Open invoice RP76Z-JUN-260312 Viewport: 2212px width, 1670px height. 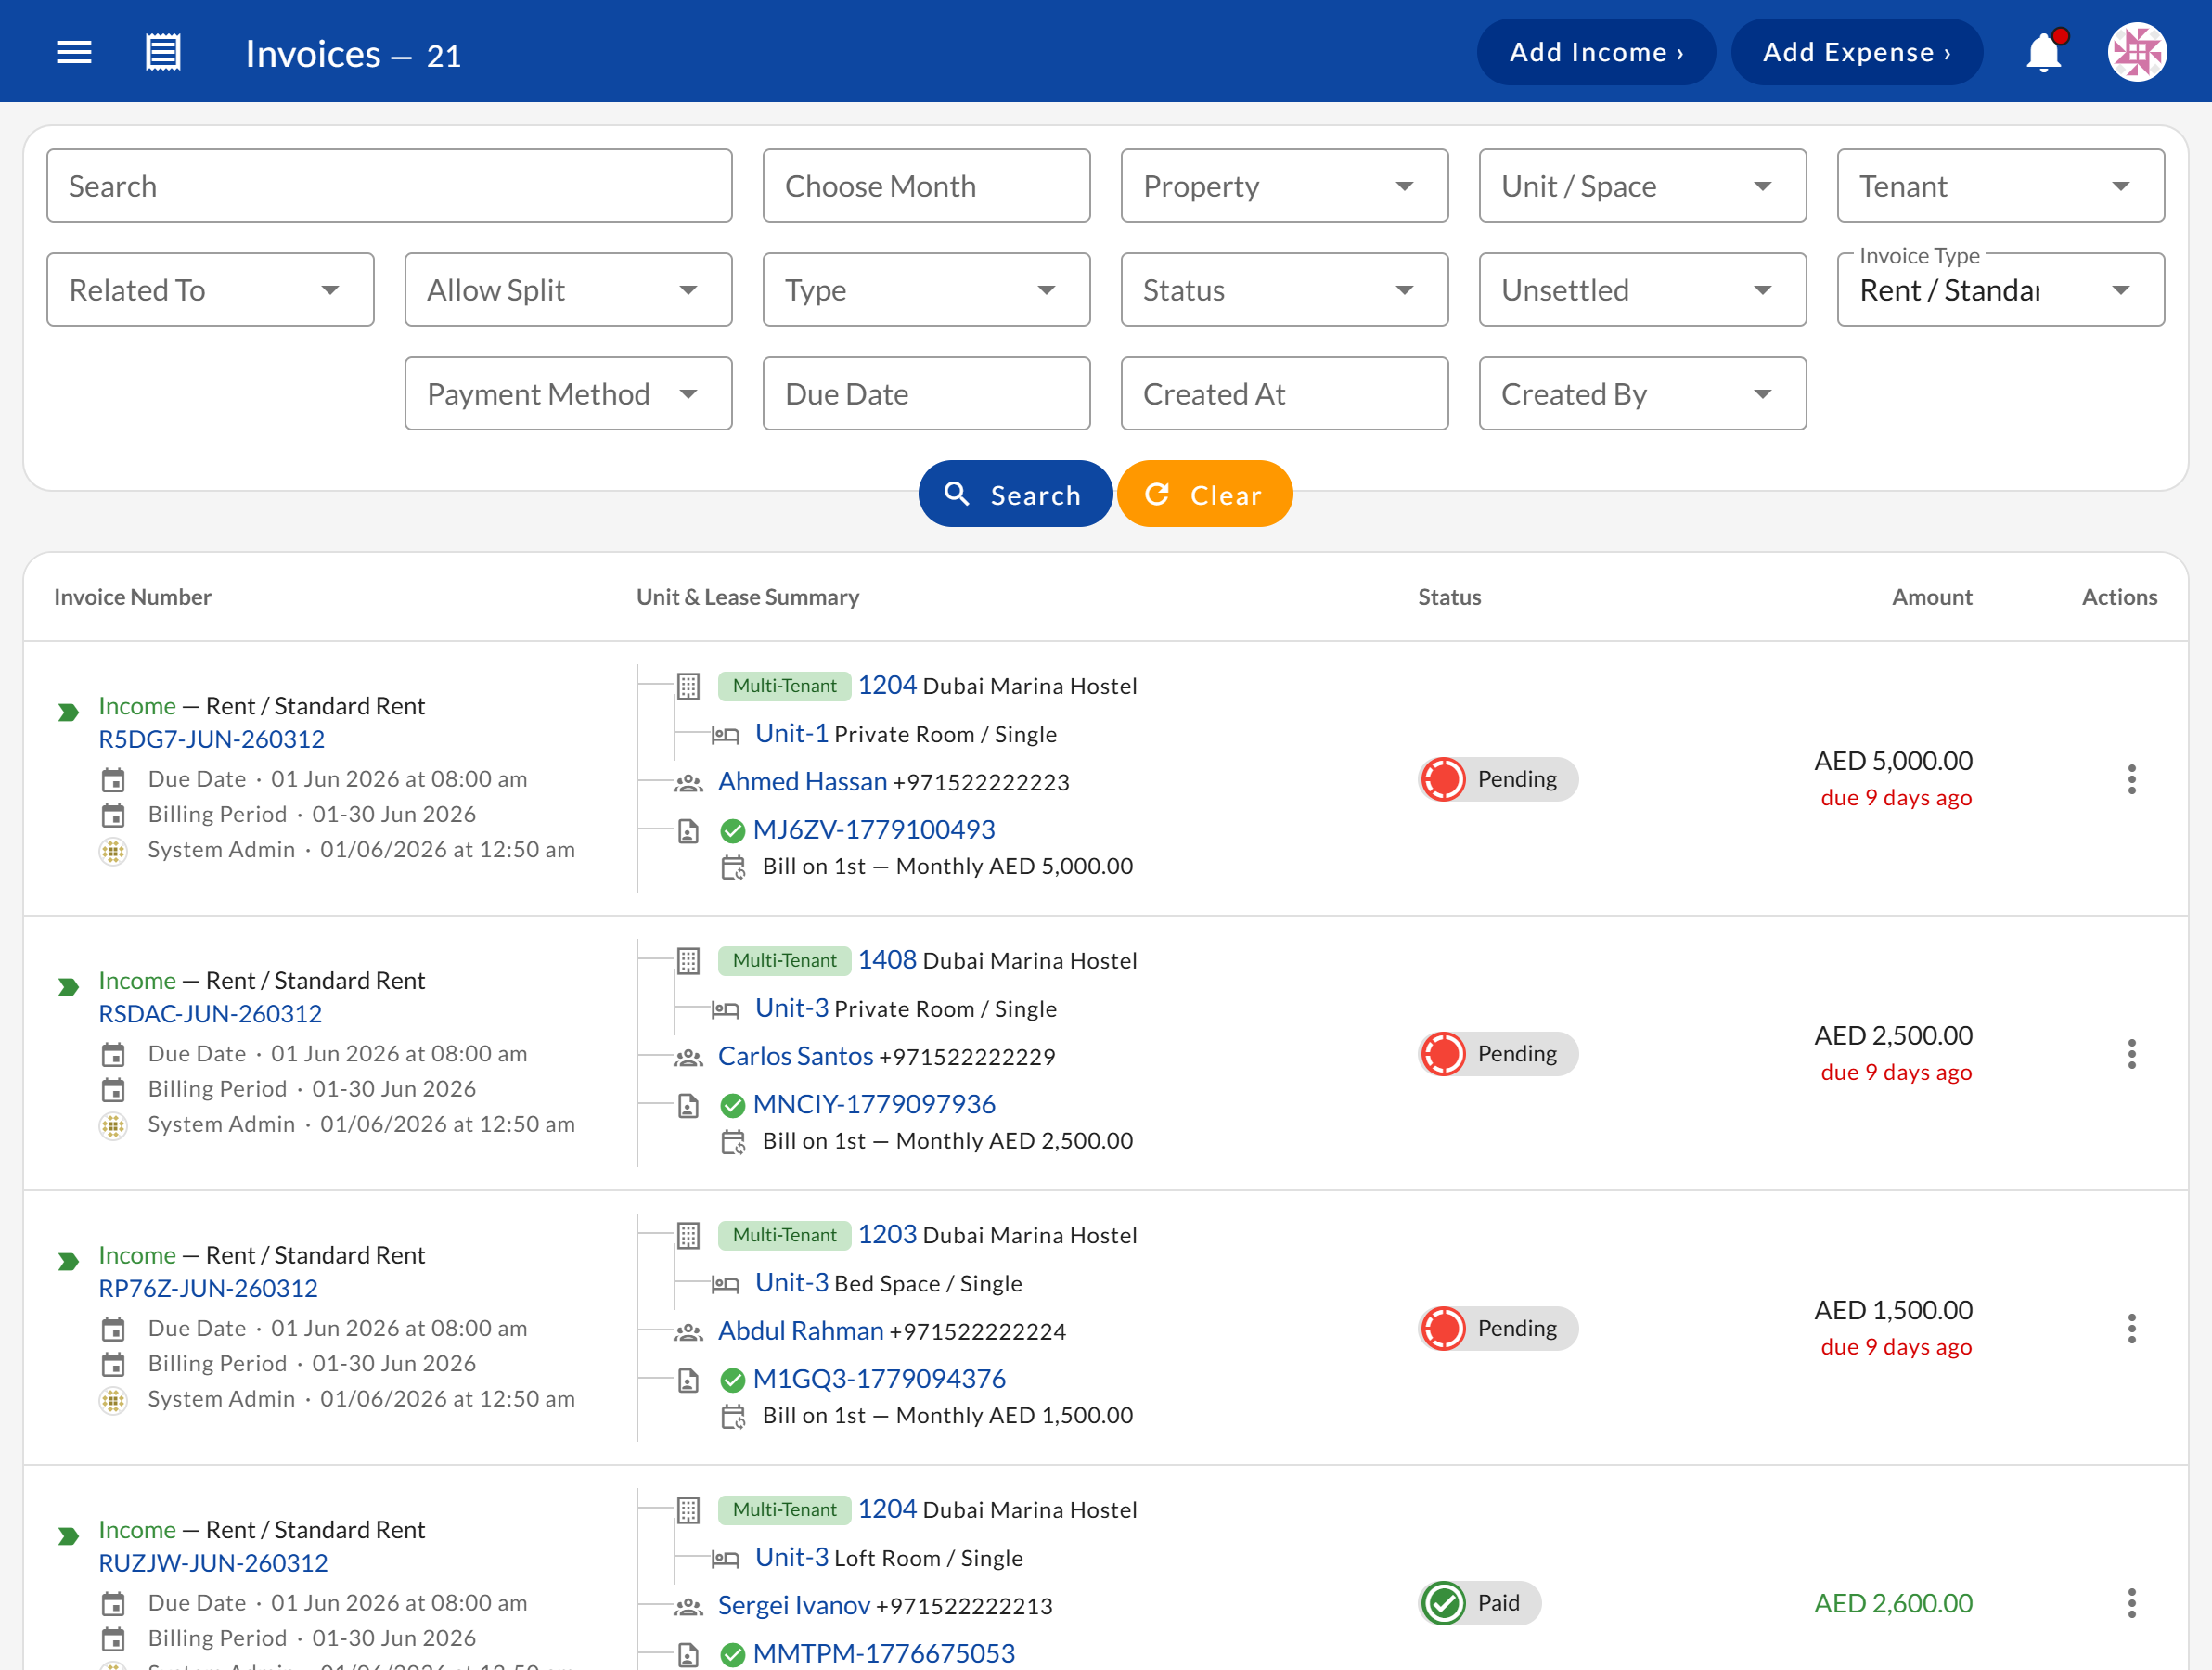click(x=208, y=1288)
